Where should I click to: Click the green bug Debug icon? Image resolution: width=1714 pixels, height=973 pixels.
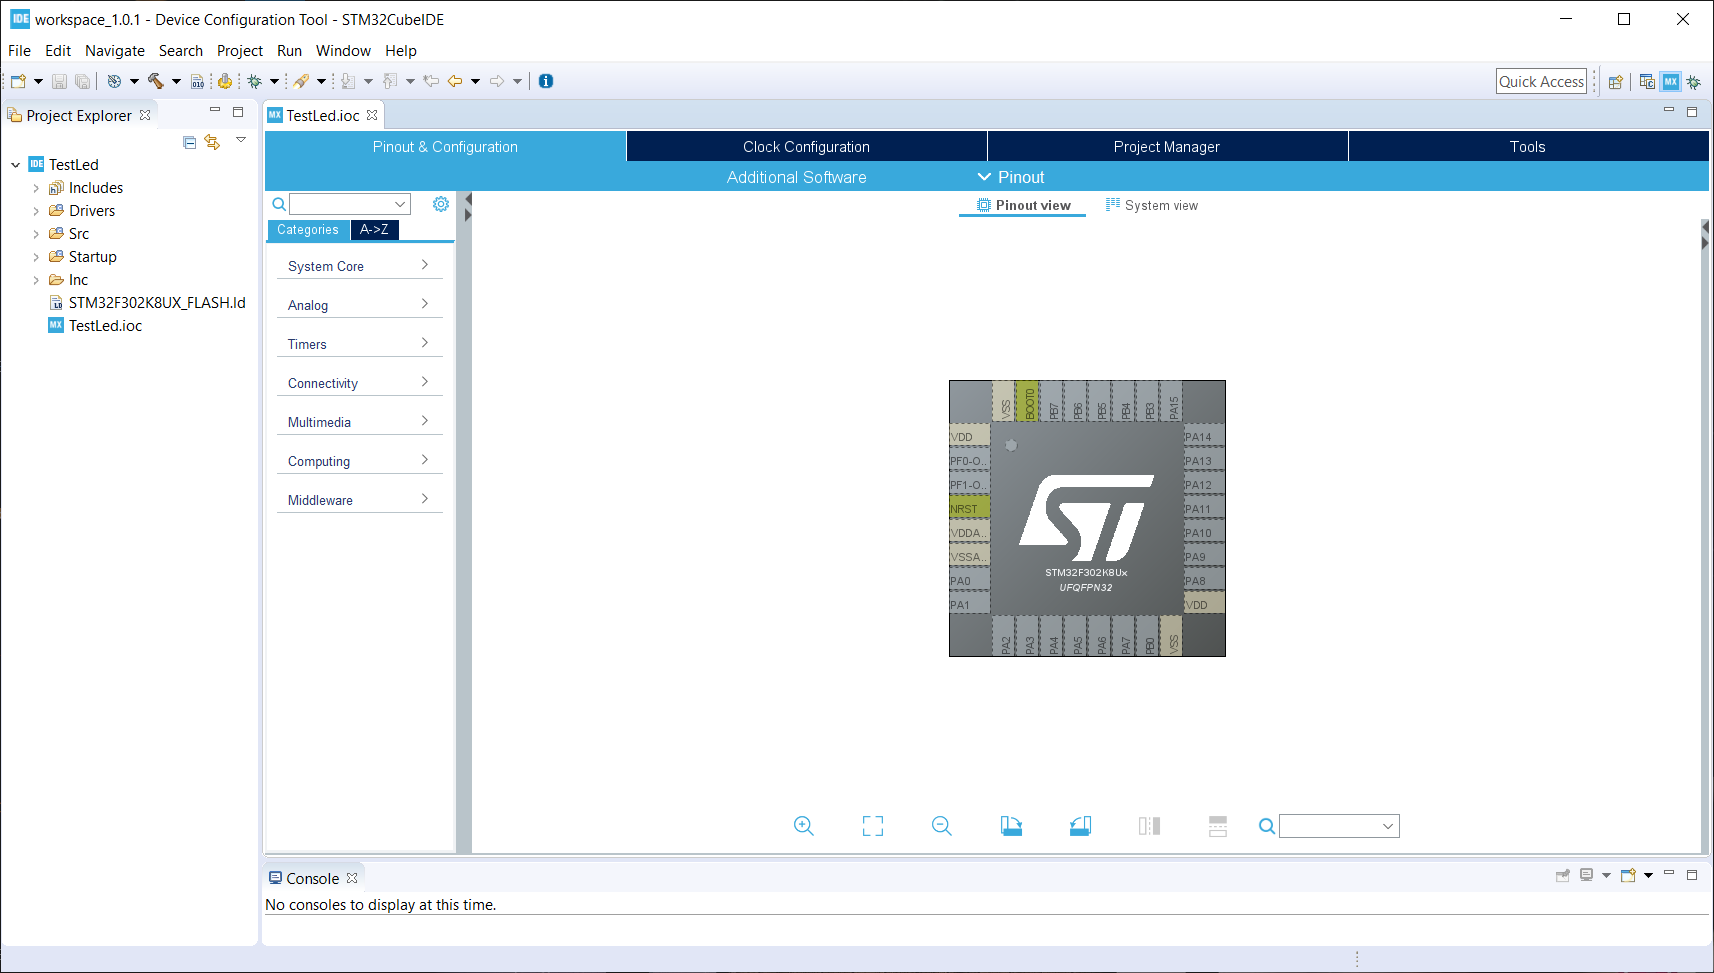click(x=254, y=81)
